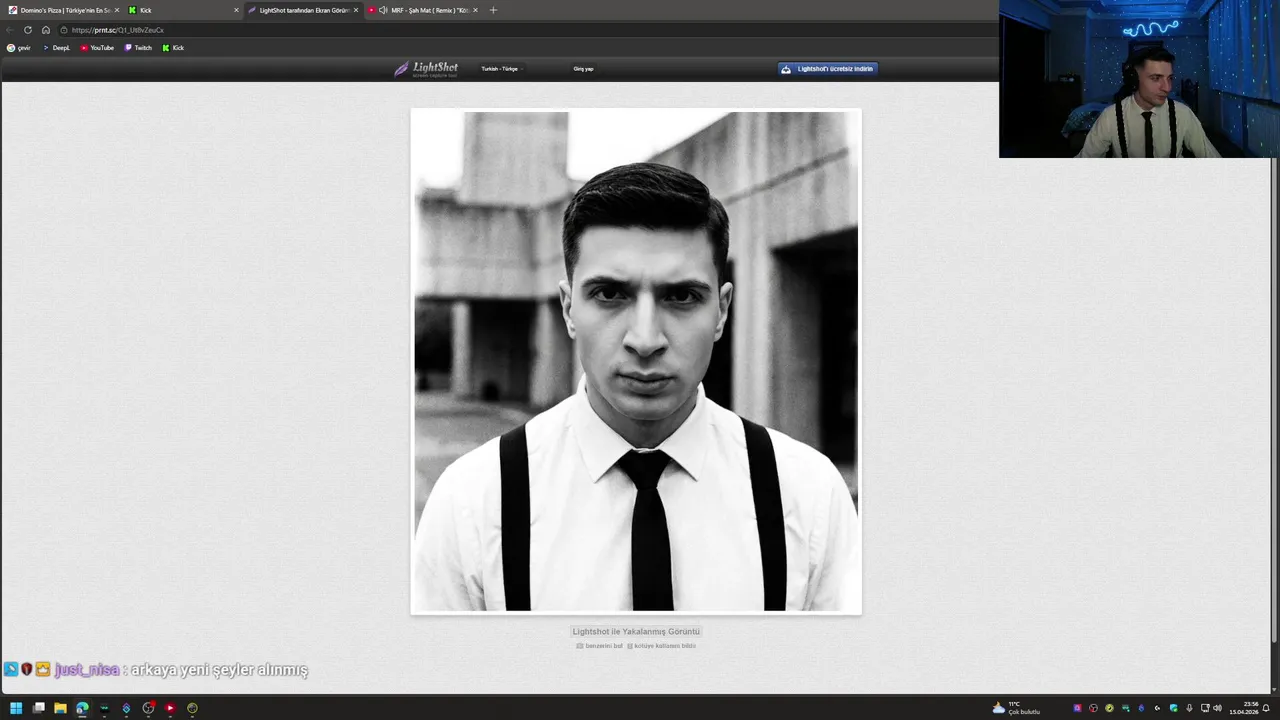Screen dimensions: 1280x720
Task: Open volume control in system tray
Action: pos(1218,708)
